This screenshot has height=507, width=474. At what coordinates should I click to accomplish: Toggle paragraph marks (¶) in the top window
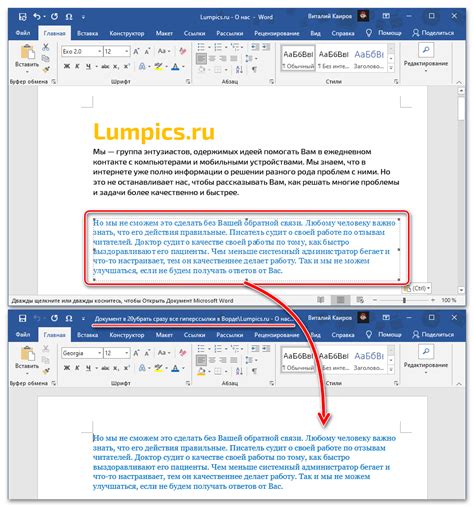254,69
